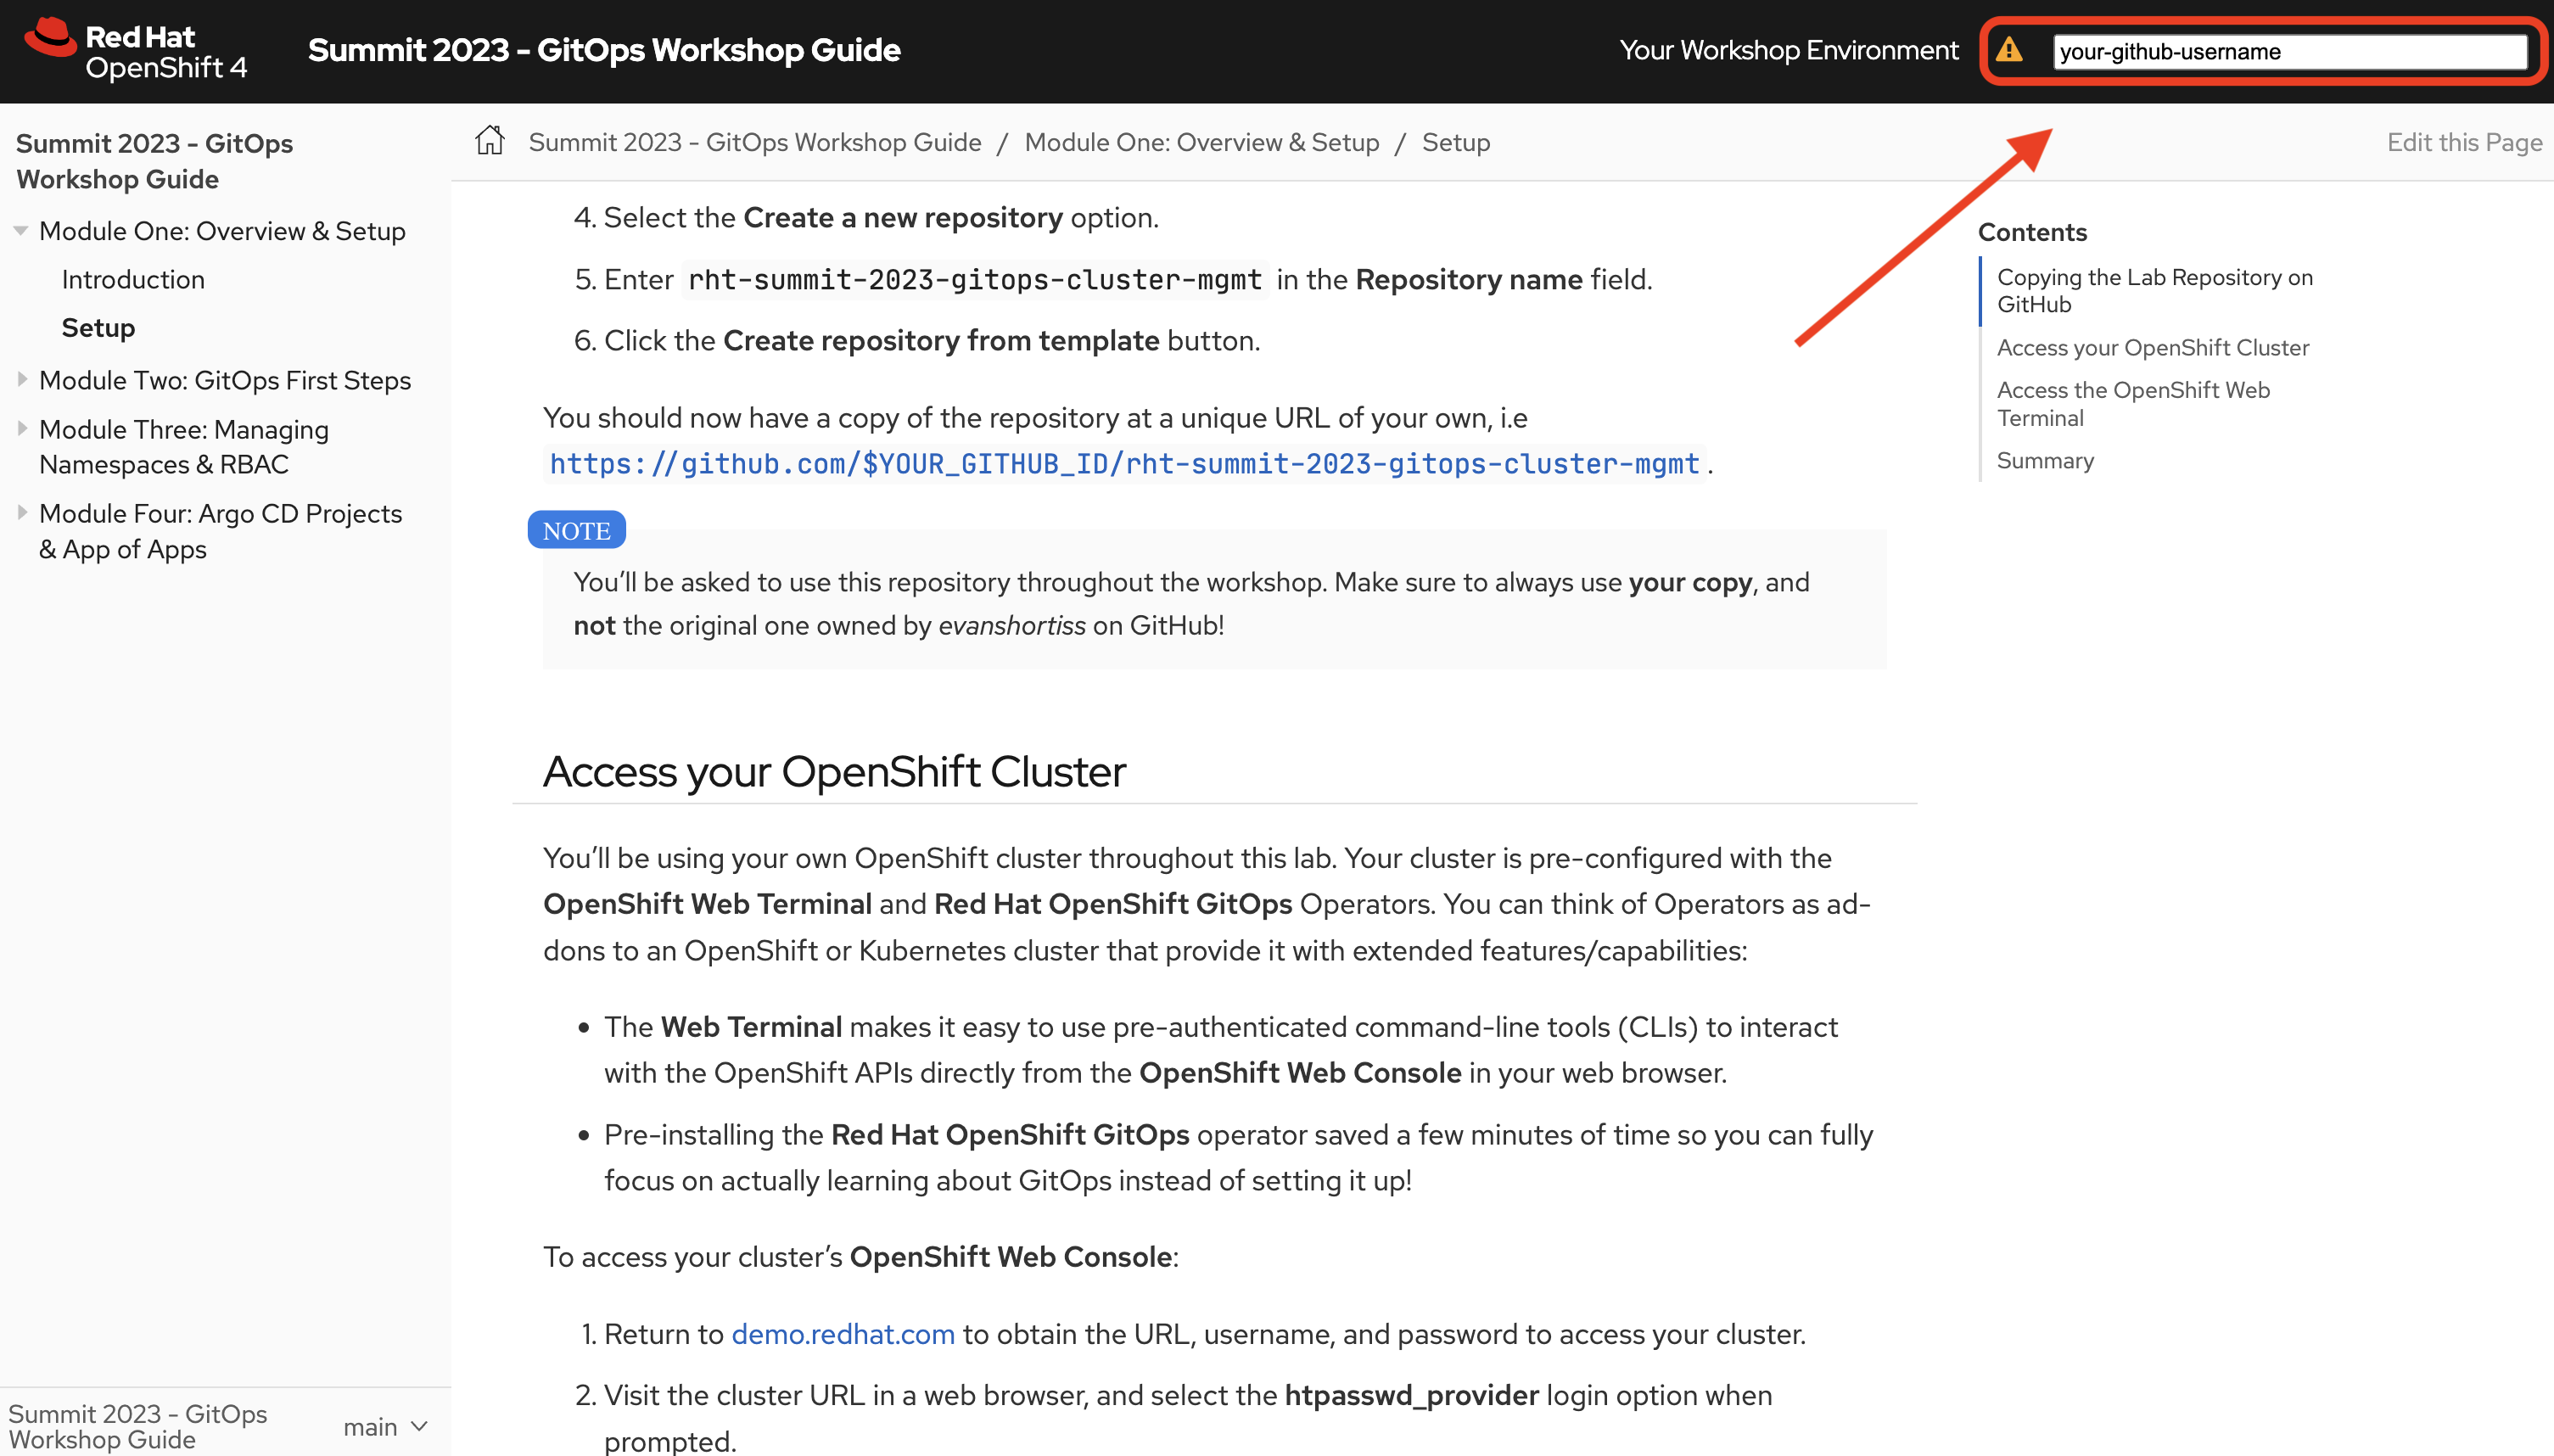This screenshot has height=1456, width=2554.
Task: Open Module Four: Argo CD Projects & App of Apps
Action: pyautogui.click(x=221, y=531)
